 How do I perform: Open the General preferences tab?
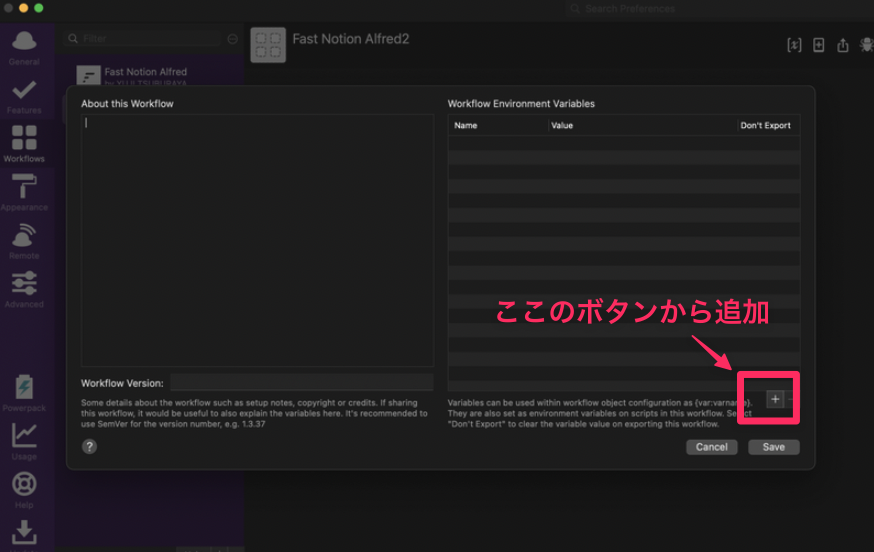[x=24, y=48]
